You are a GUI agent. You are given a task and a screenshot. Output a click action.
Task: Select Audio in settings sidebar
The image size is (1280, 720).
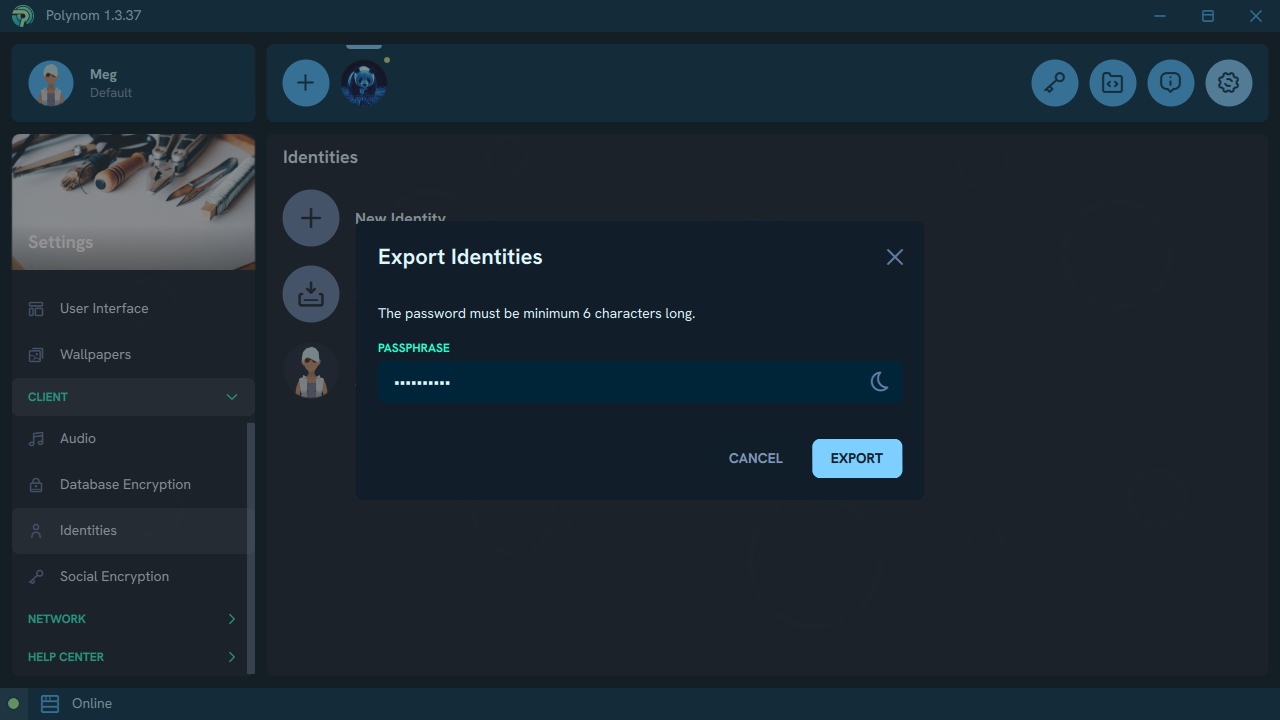tap(78, 439)
